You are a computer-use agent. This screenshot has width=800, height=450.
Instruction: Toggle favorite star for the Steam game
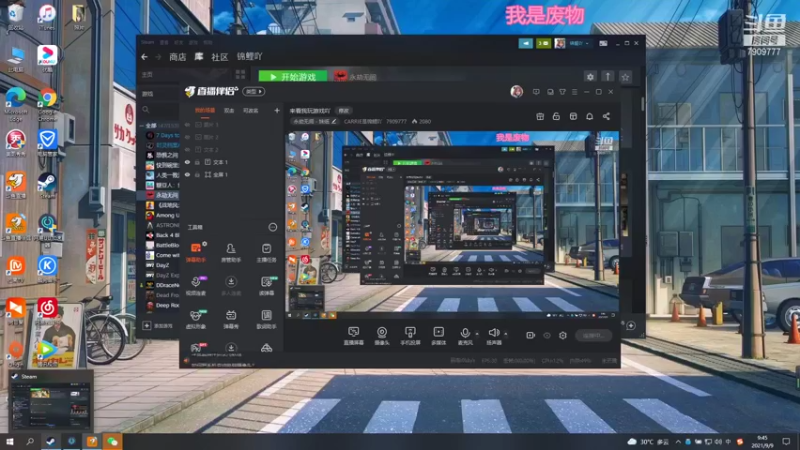coord(626,77)
